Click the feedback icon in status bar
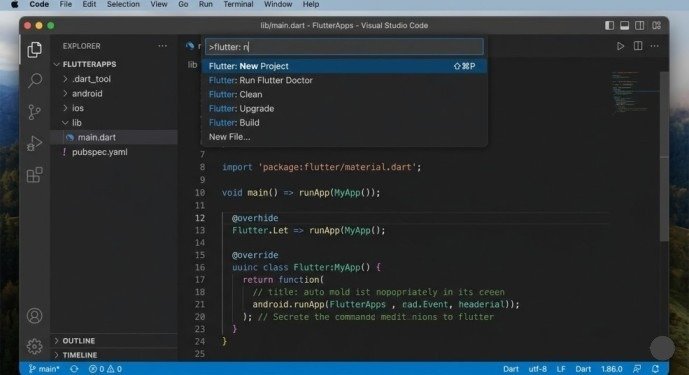Image resolution: width=689 pixels, height=375 pixels. coord(637,369)
